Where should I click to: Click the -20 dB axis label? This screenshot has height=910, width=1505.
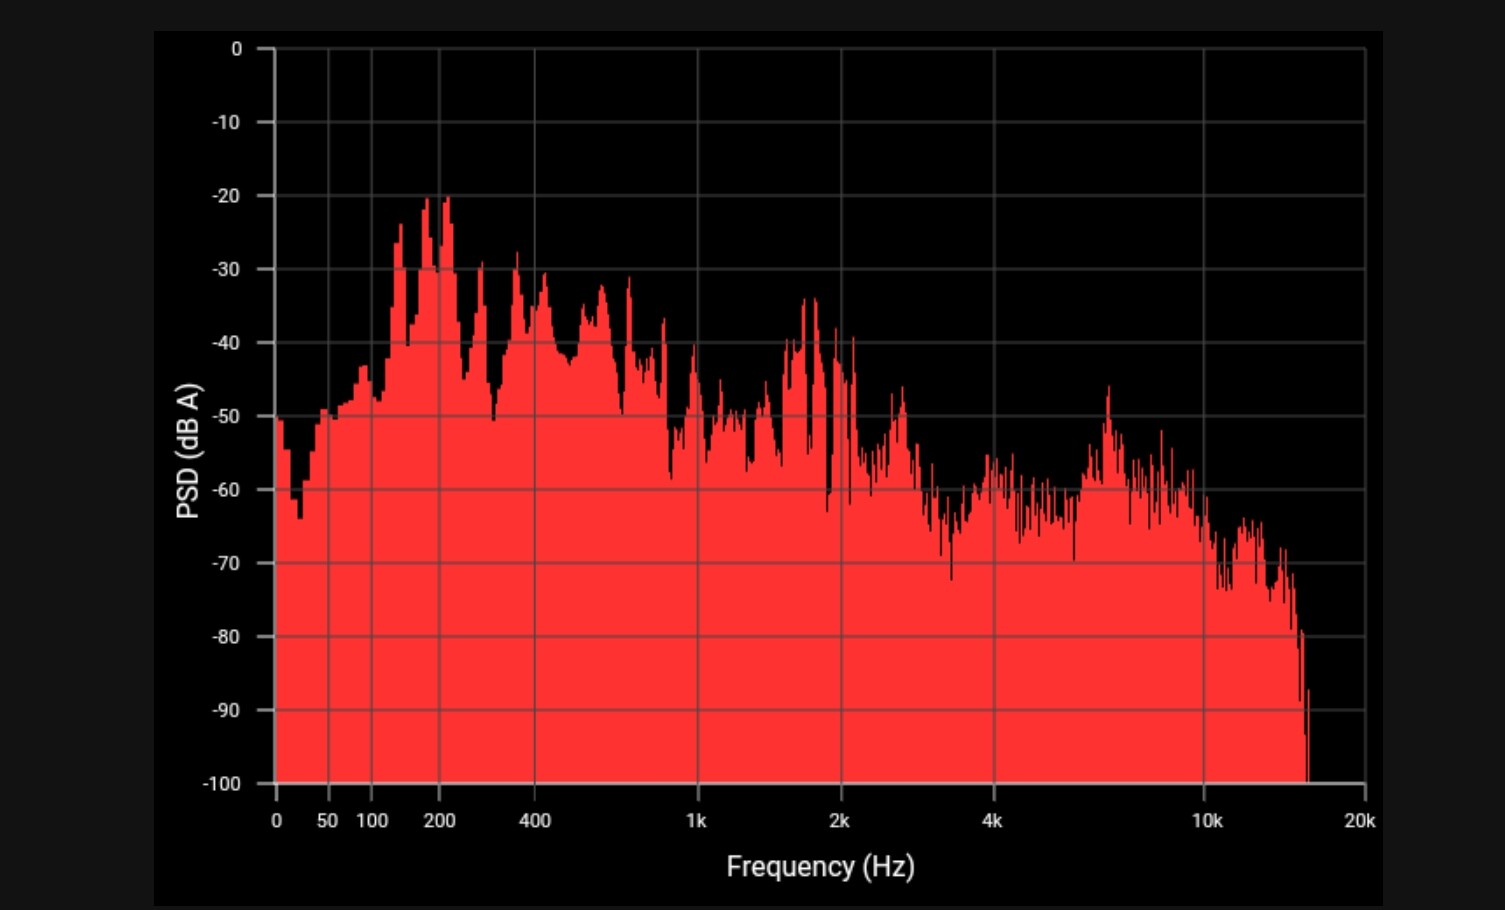click(x=226, y=196)
